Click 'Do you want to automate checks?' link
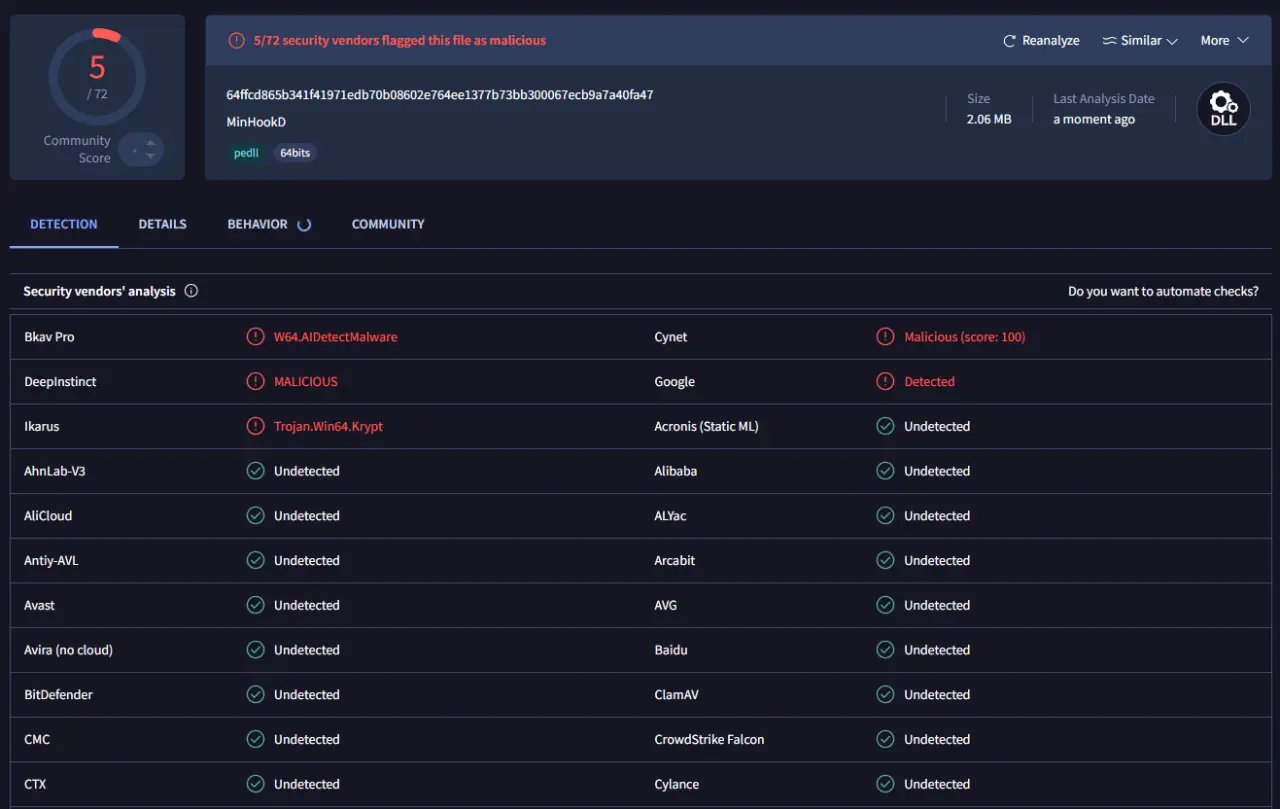1280x809 pixels. tap(1163, 292)
